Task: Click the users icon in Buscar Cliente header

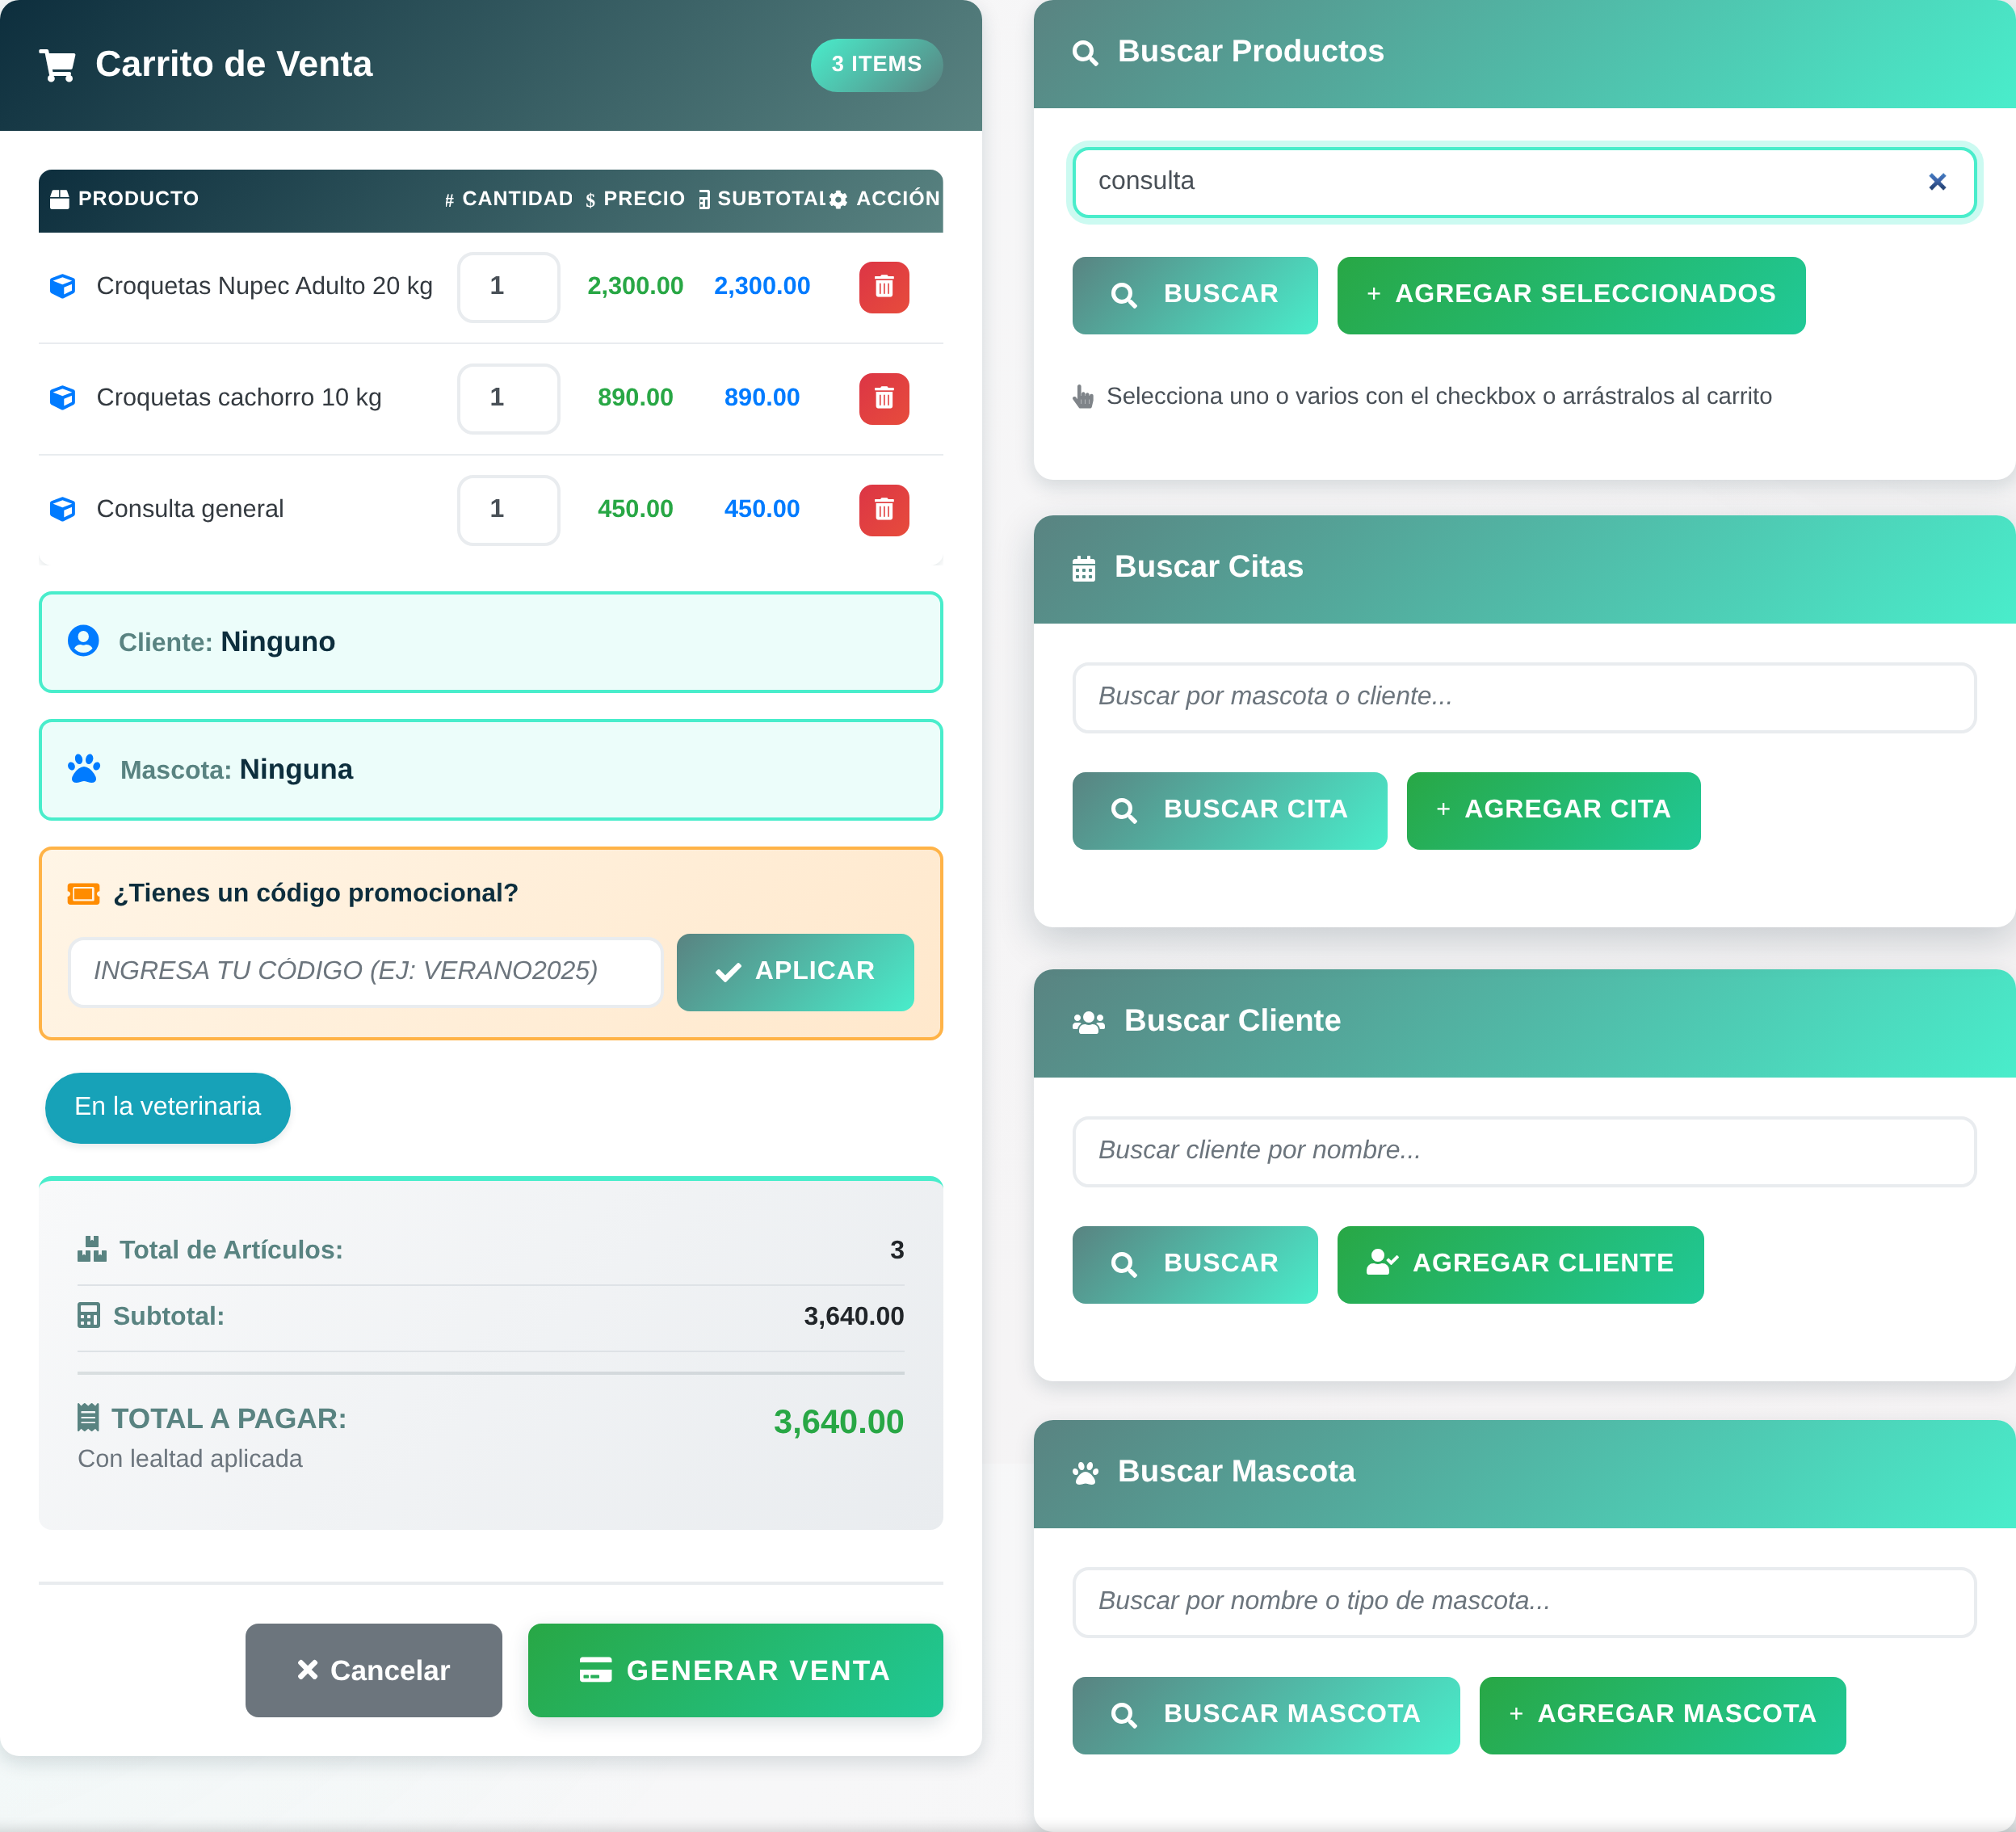Action: (1088, 1022)
